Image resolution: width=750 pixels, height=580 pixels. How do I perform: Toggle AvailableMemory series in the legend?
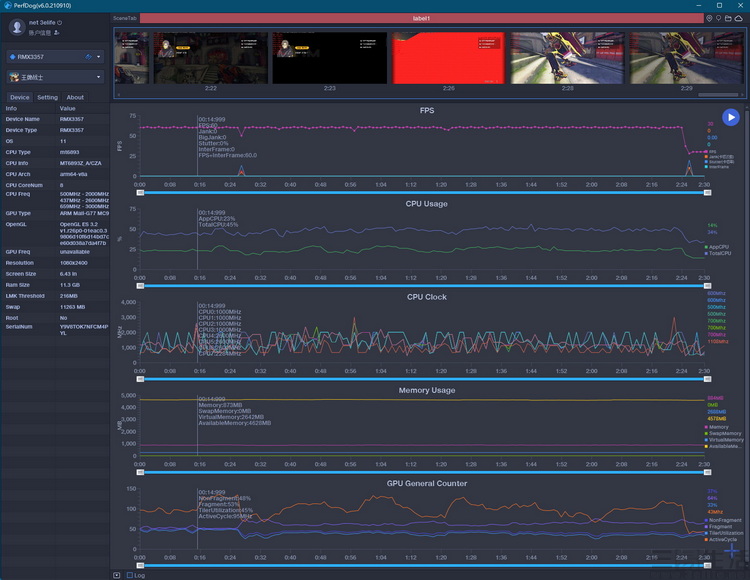click(722, 446)
